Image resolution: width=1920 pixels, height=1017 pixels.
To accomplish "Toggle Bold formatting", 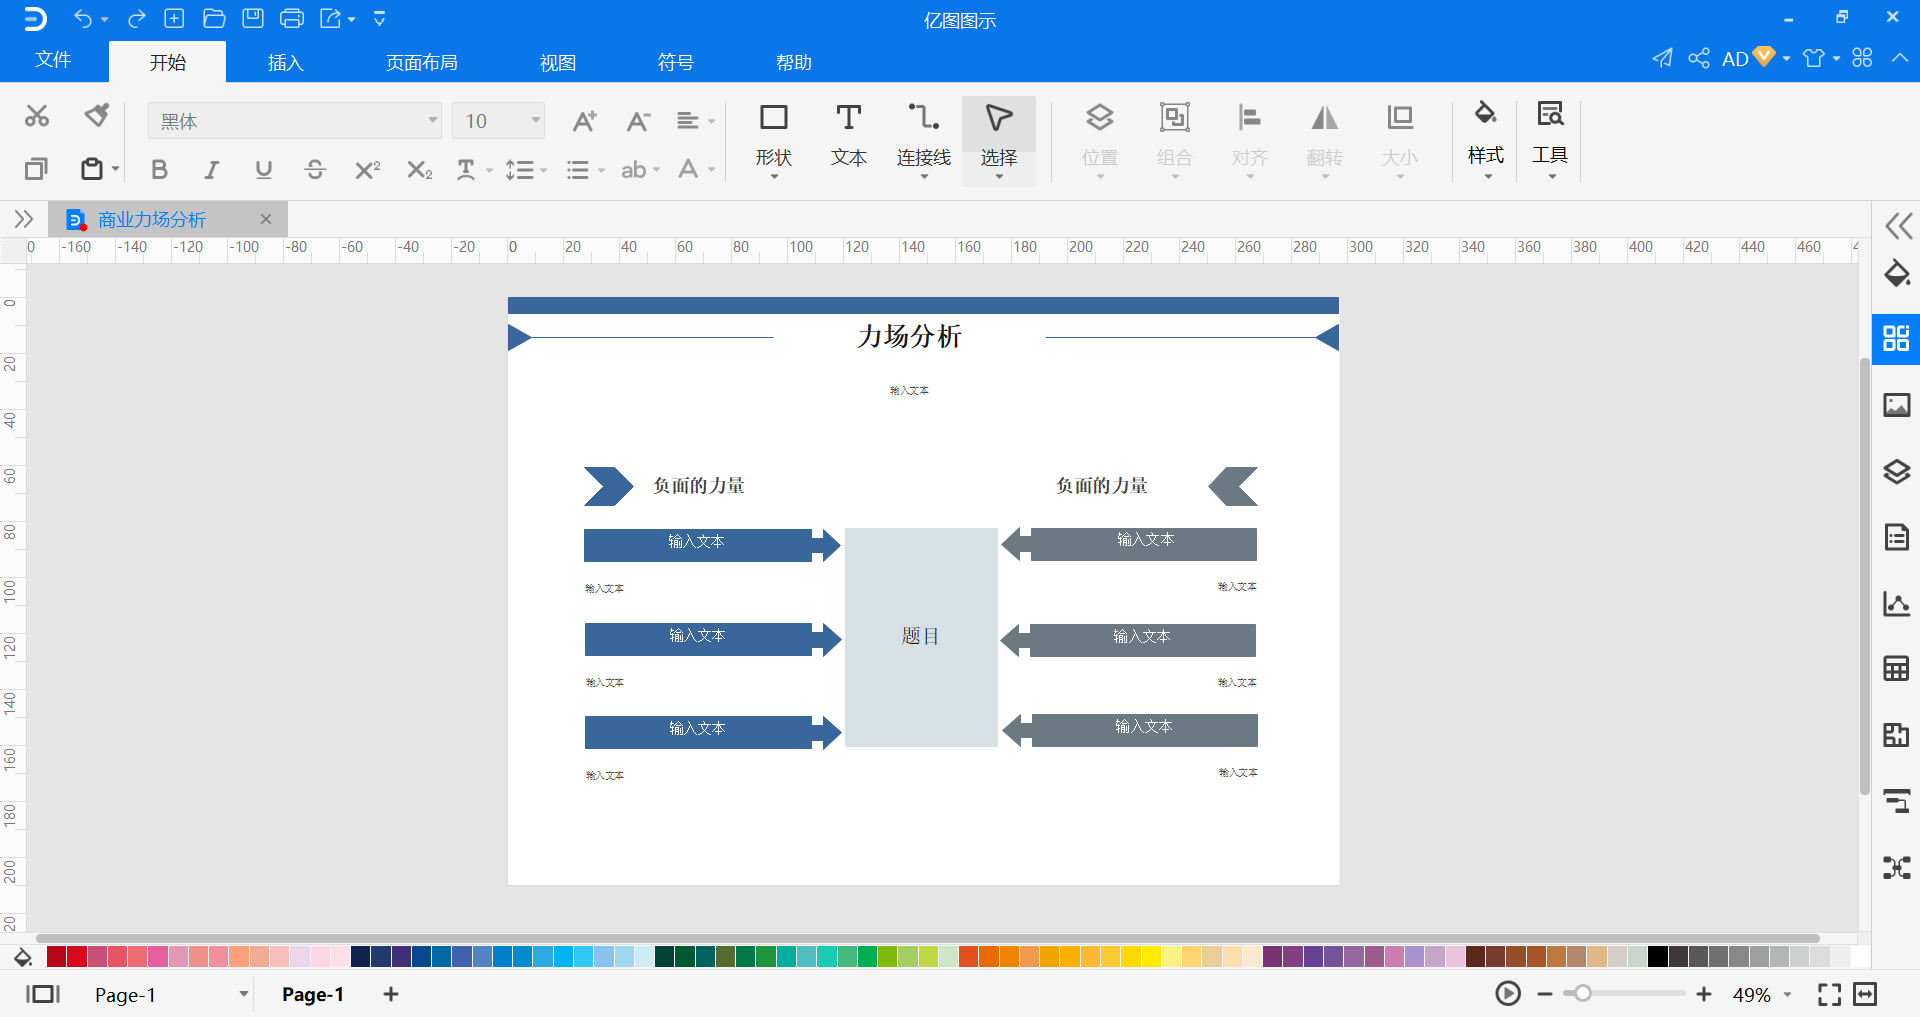I will pos(159,169).
